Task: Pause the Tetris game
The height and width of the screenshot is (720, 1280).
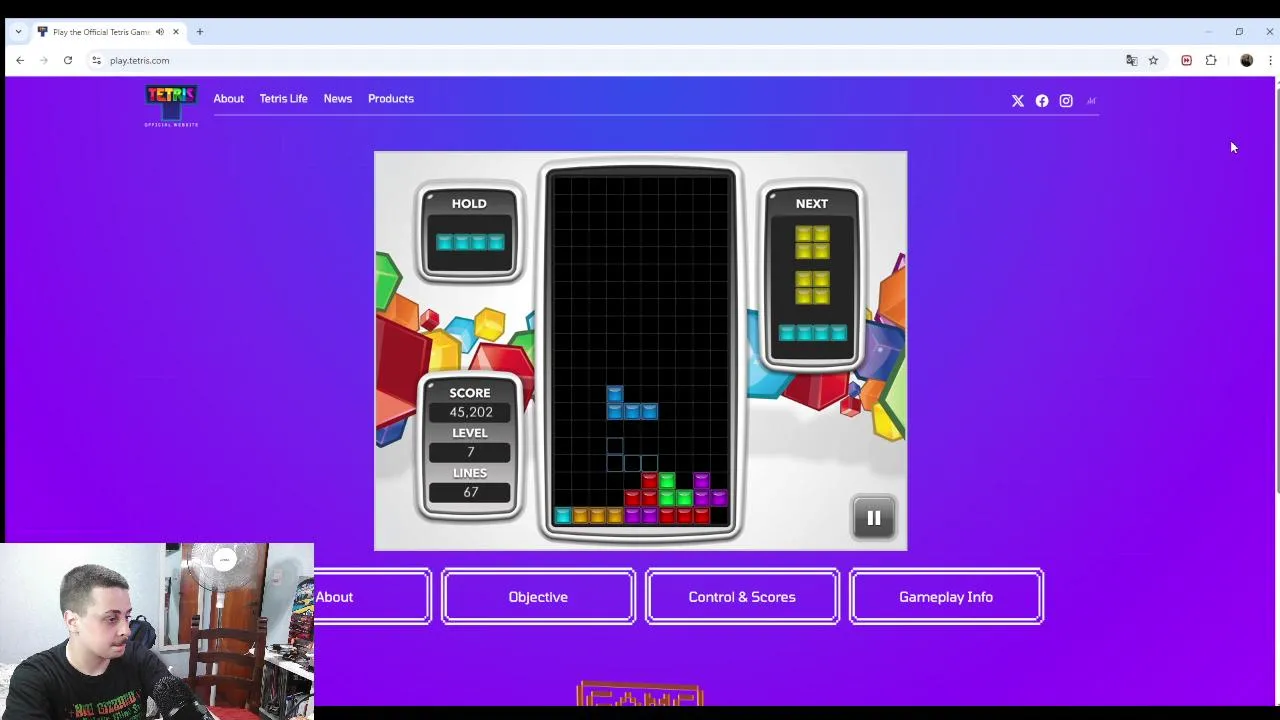Action: click(873, 518)
